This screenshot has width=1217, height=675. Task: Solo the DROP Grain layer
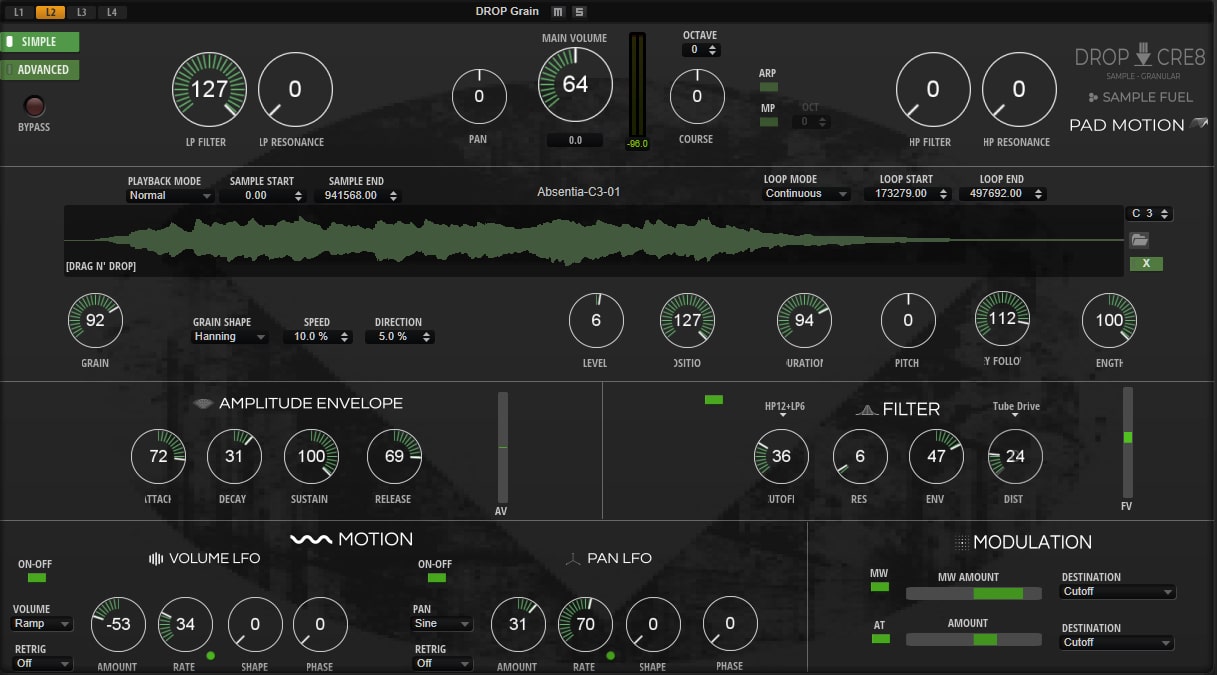pyautogui.click(x=580, y=11)
